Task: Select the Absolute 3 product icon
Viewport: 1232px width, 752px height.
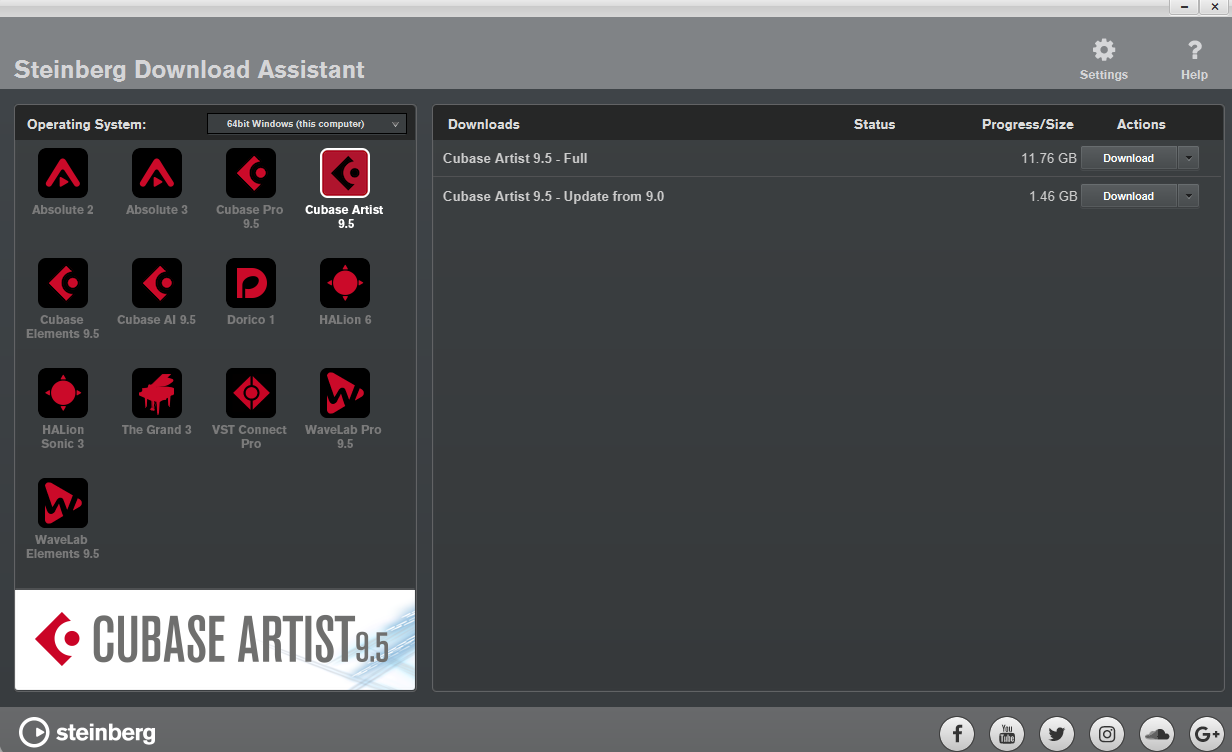Action: (x=157, y=173)
